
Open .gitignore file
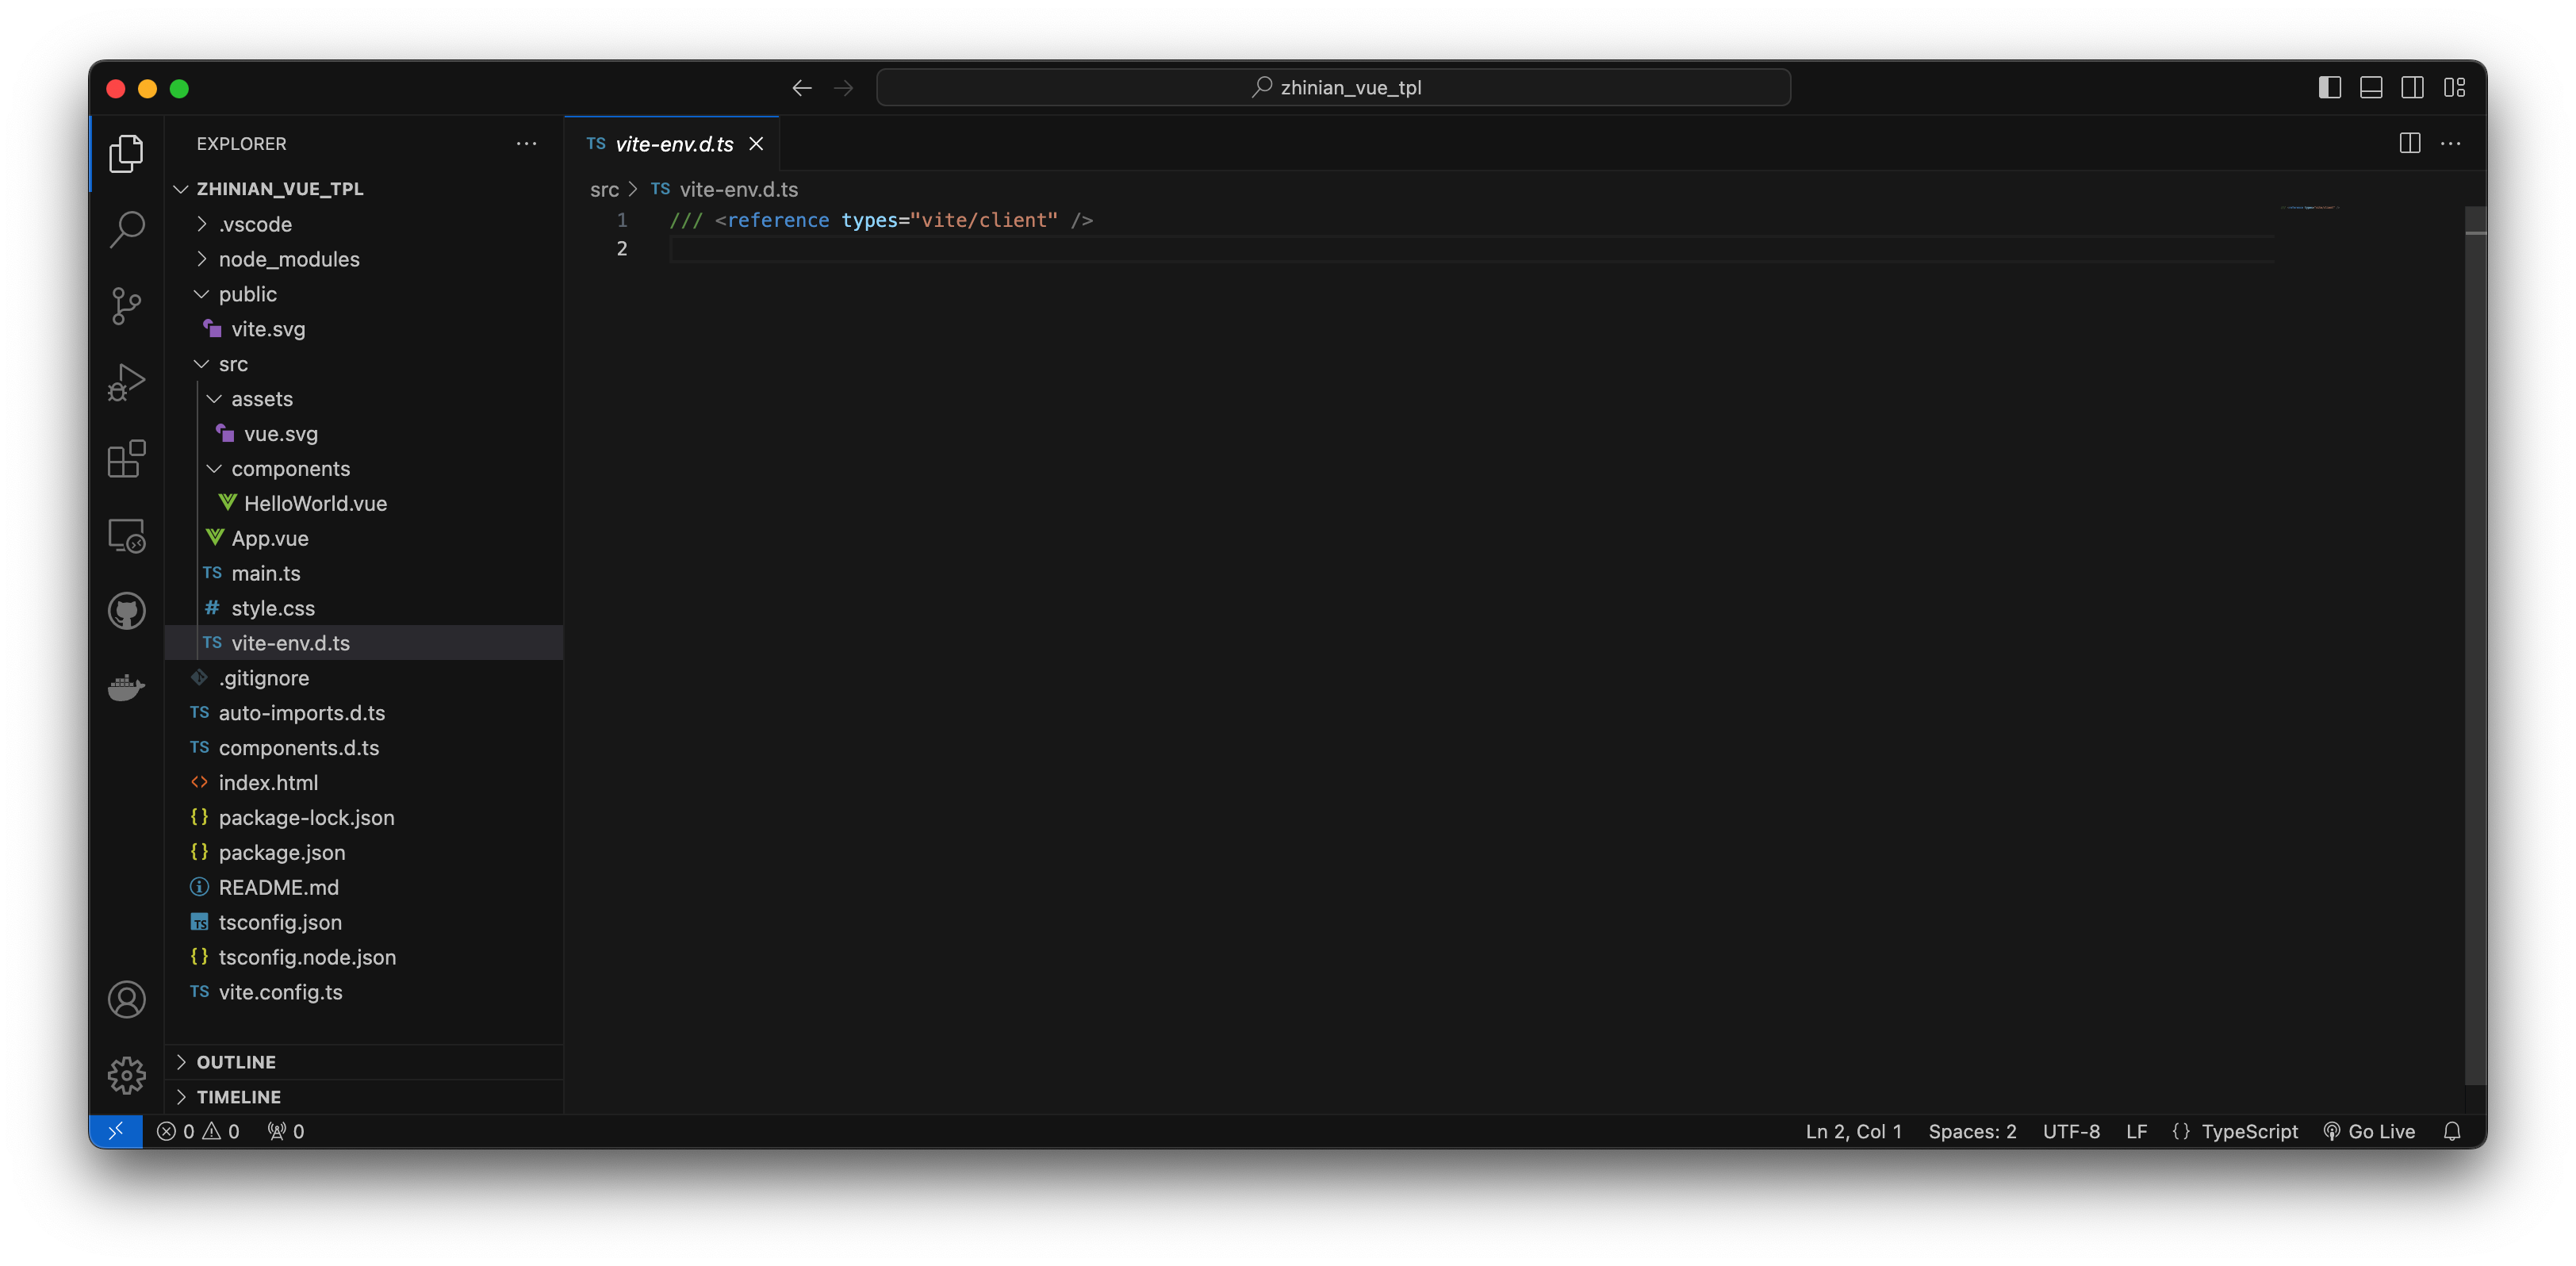(365, 679)
